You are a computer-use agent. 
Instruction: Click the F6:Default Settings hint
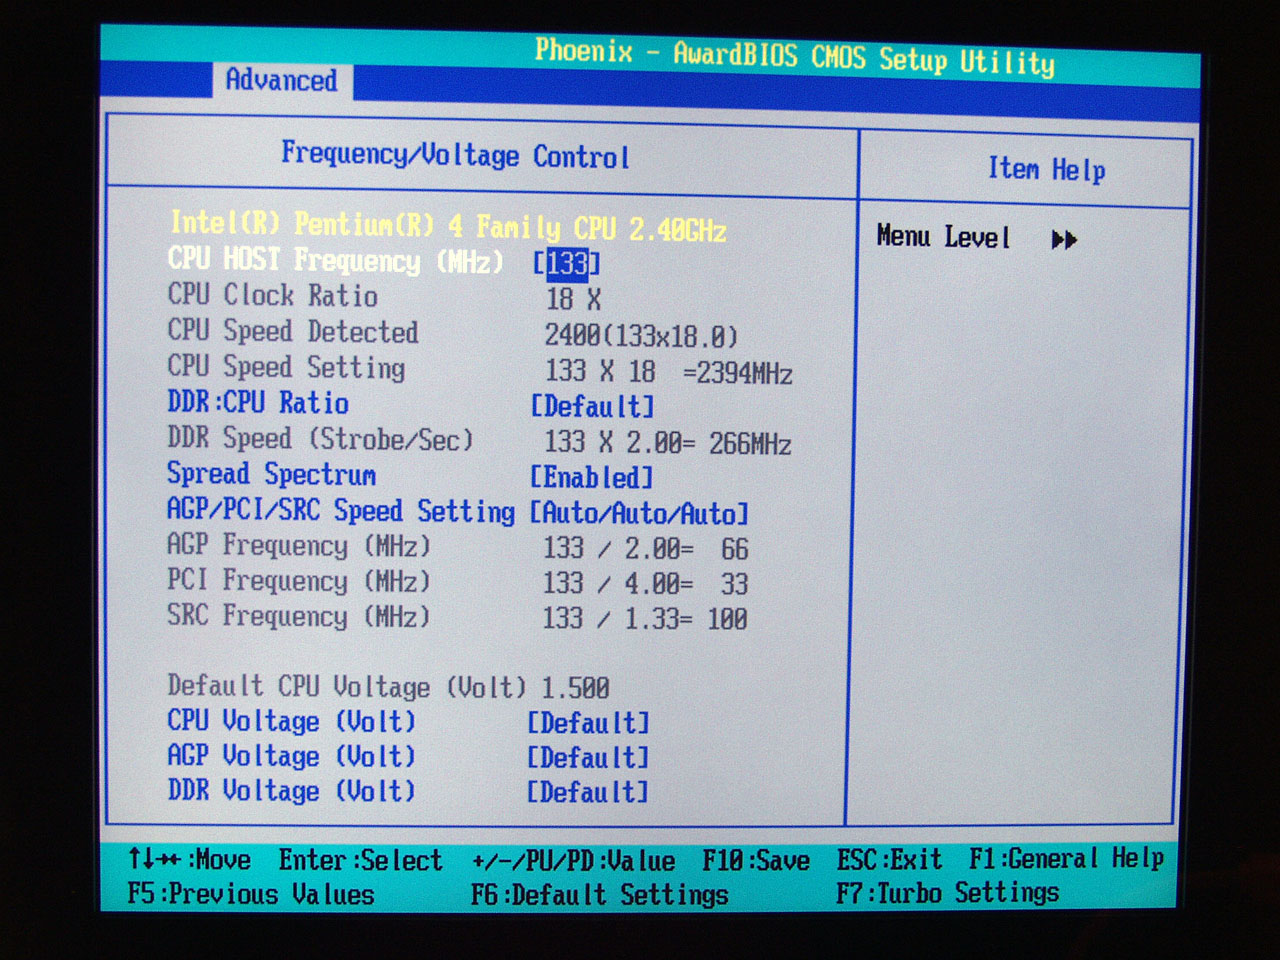(x=600, y=894)
